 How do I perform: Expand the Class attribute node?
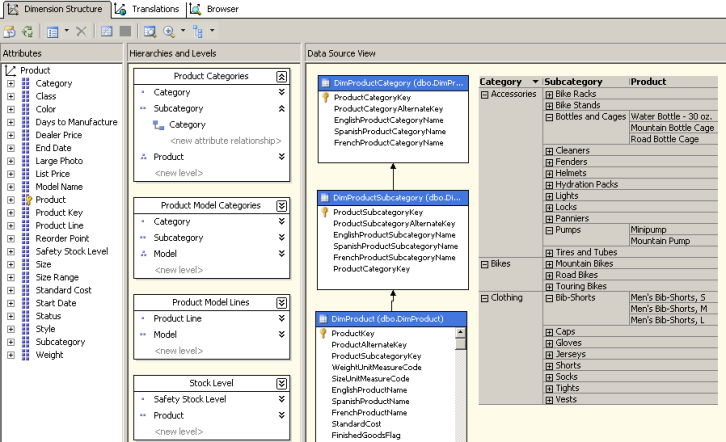click(x=11, y=96)
